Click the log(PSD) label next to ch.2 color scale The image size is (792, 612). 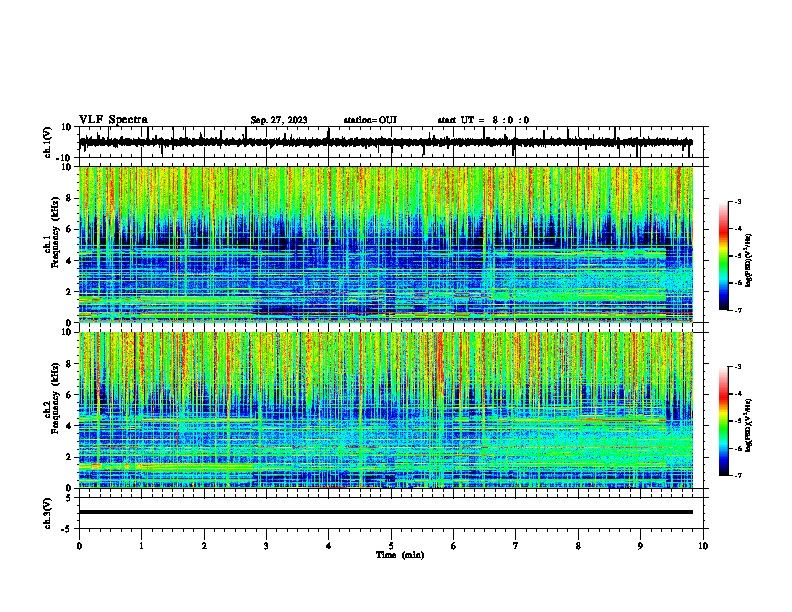(748, 425)
